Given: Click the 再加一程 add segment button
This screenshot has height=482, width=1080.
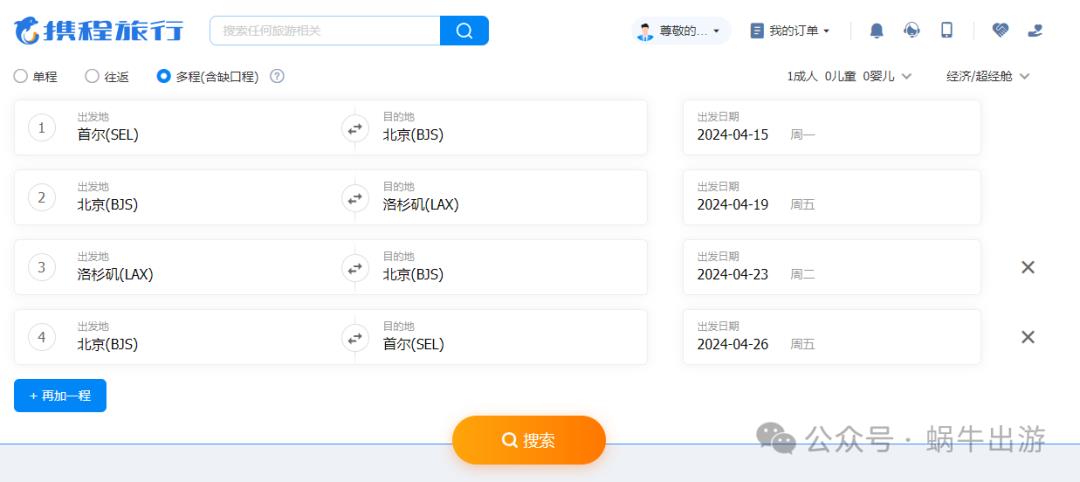Looking at the screenshot, I should pos(60,396).
